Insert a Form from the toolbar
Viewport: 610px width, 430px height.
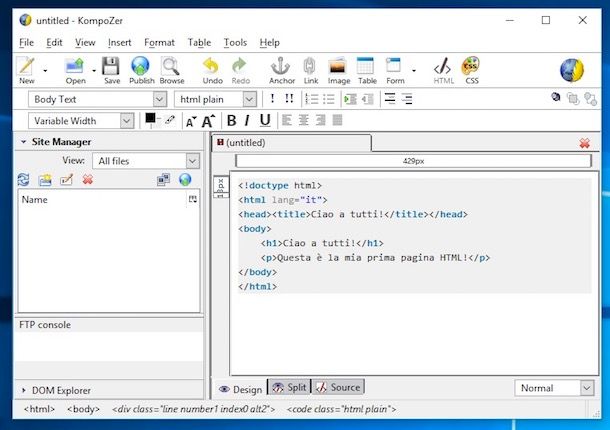[x=395, y=70]
